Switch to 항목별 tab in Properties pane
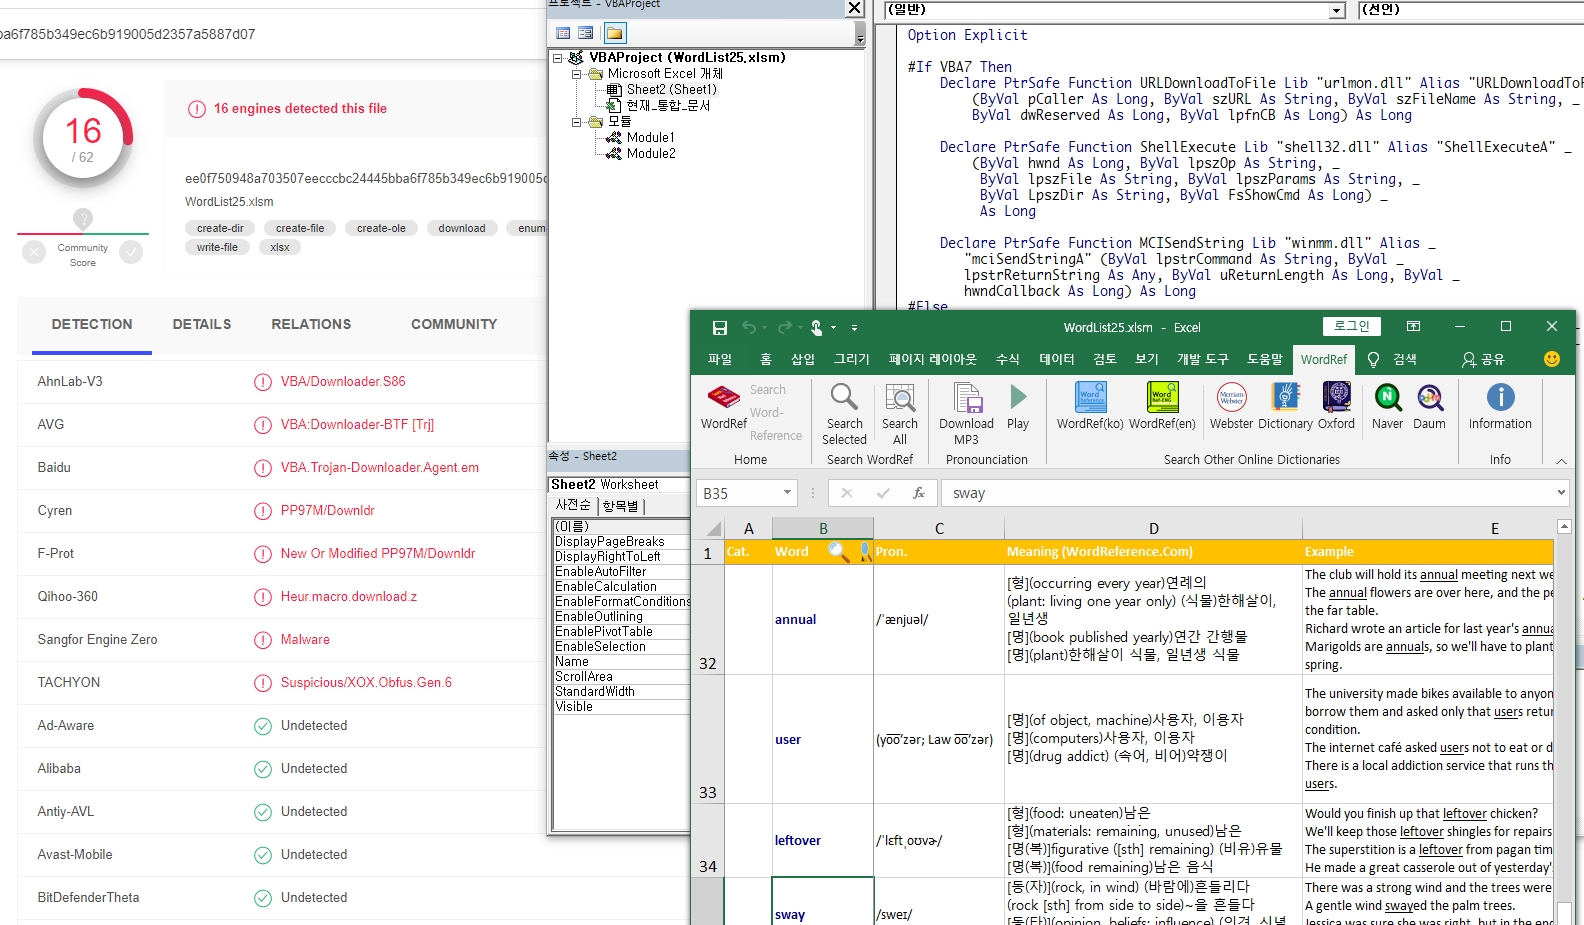1584x925 pixels. [x=620, y=506]
